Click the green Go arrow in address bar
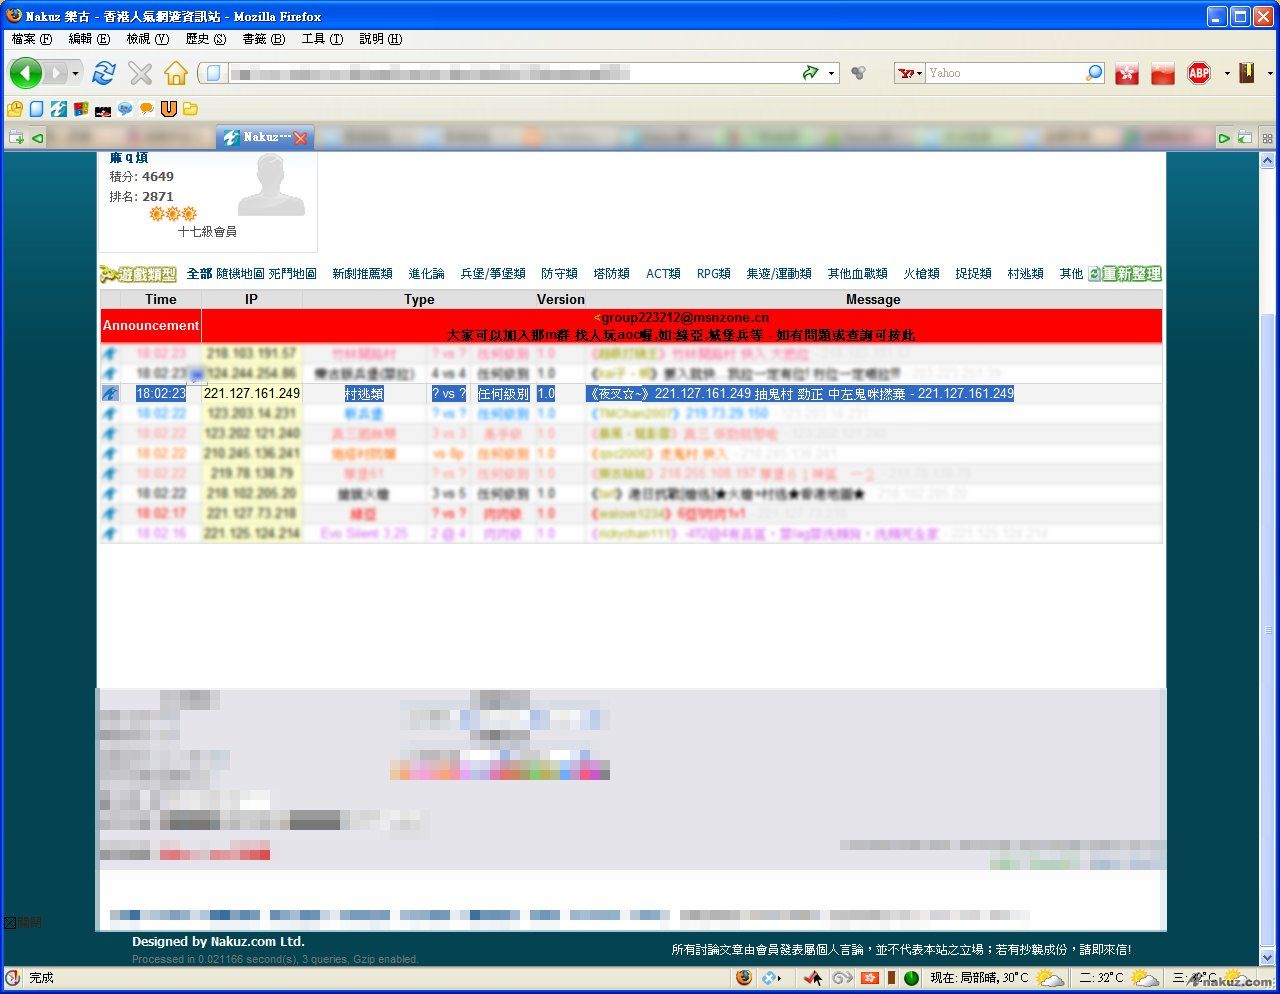Image resolution: width=1280 pixels, height=994 pixels. click(810, 73)
